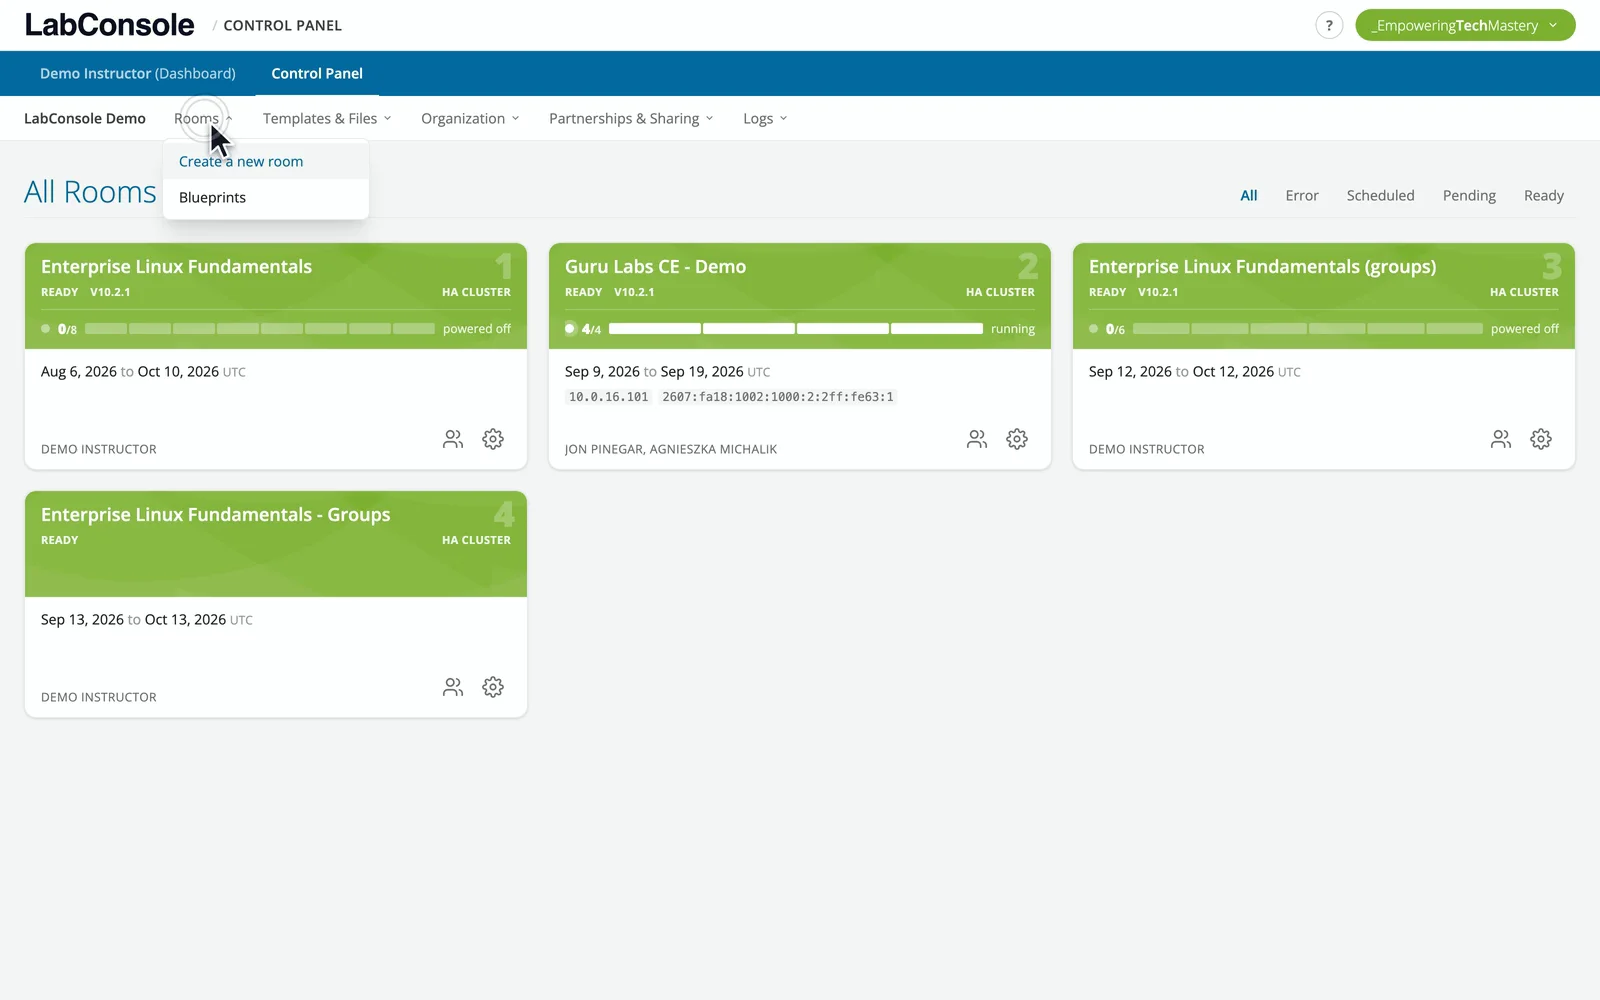
Task: Click the date range Sep 13, 2026 to Oct 13, 2026
Action: [147, 620]
